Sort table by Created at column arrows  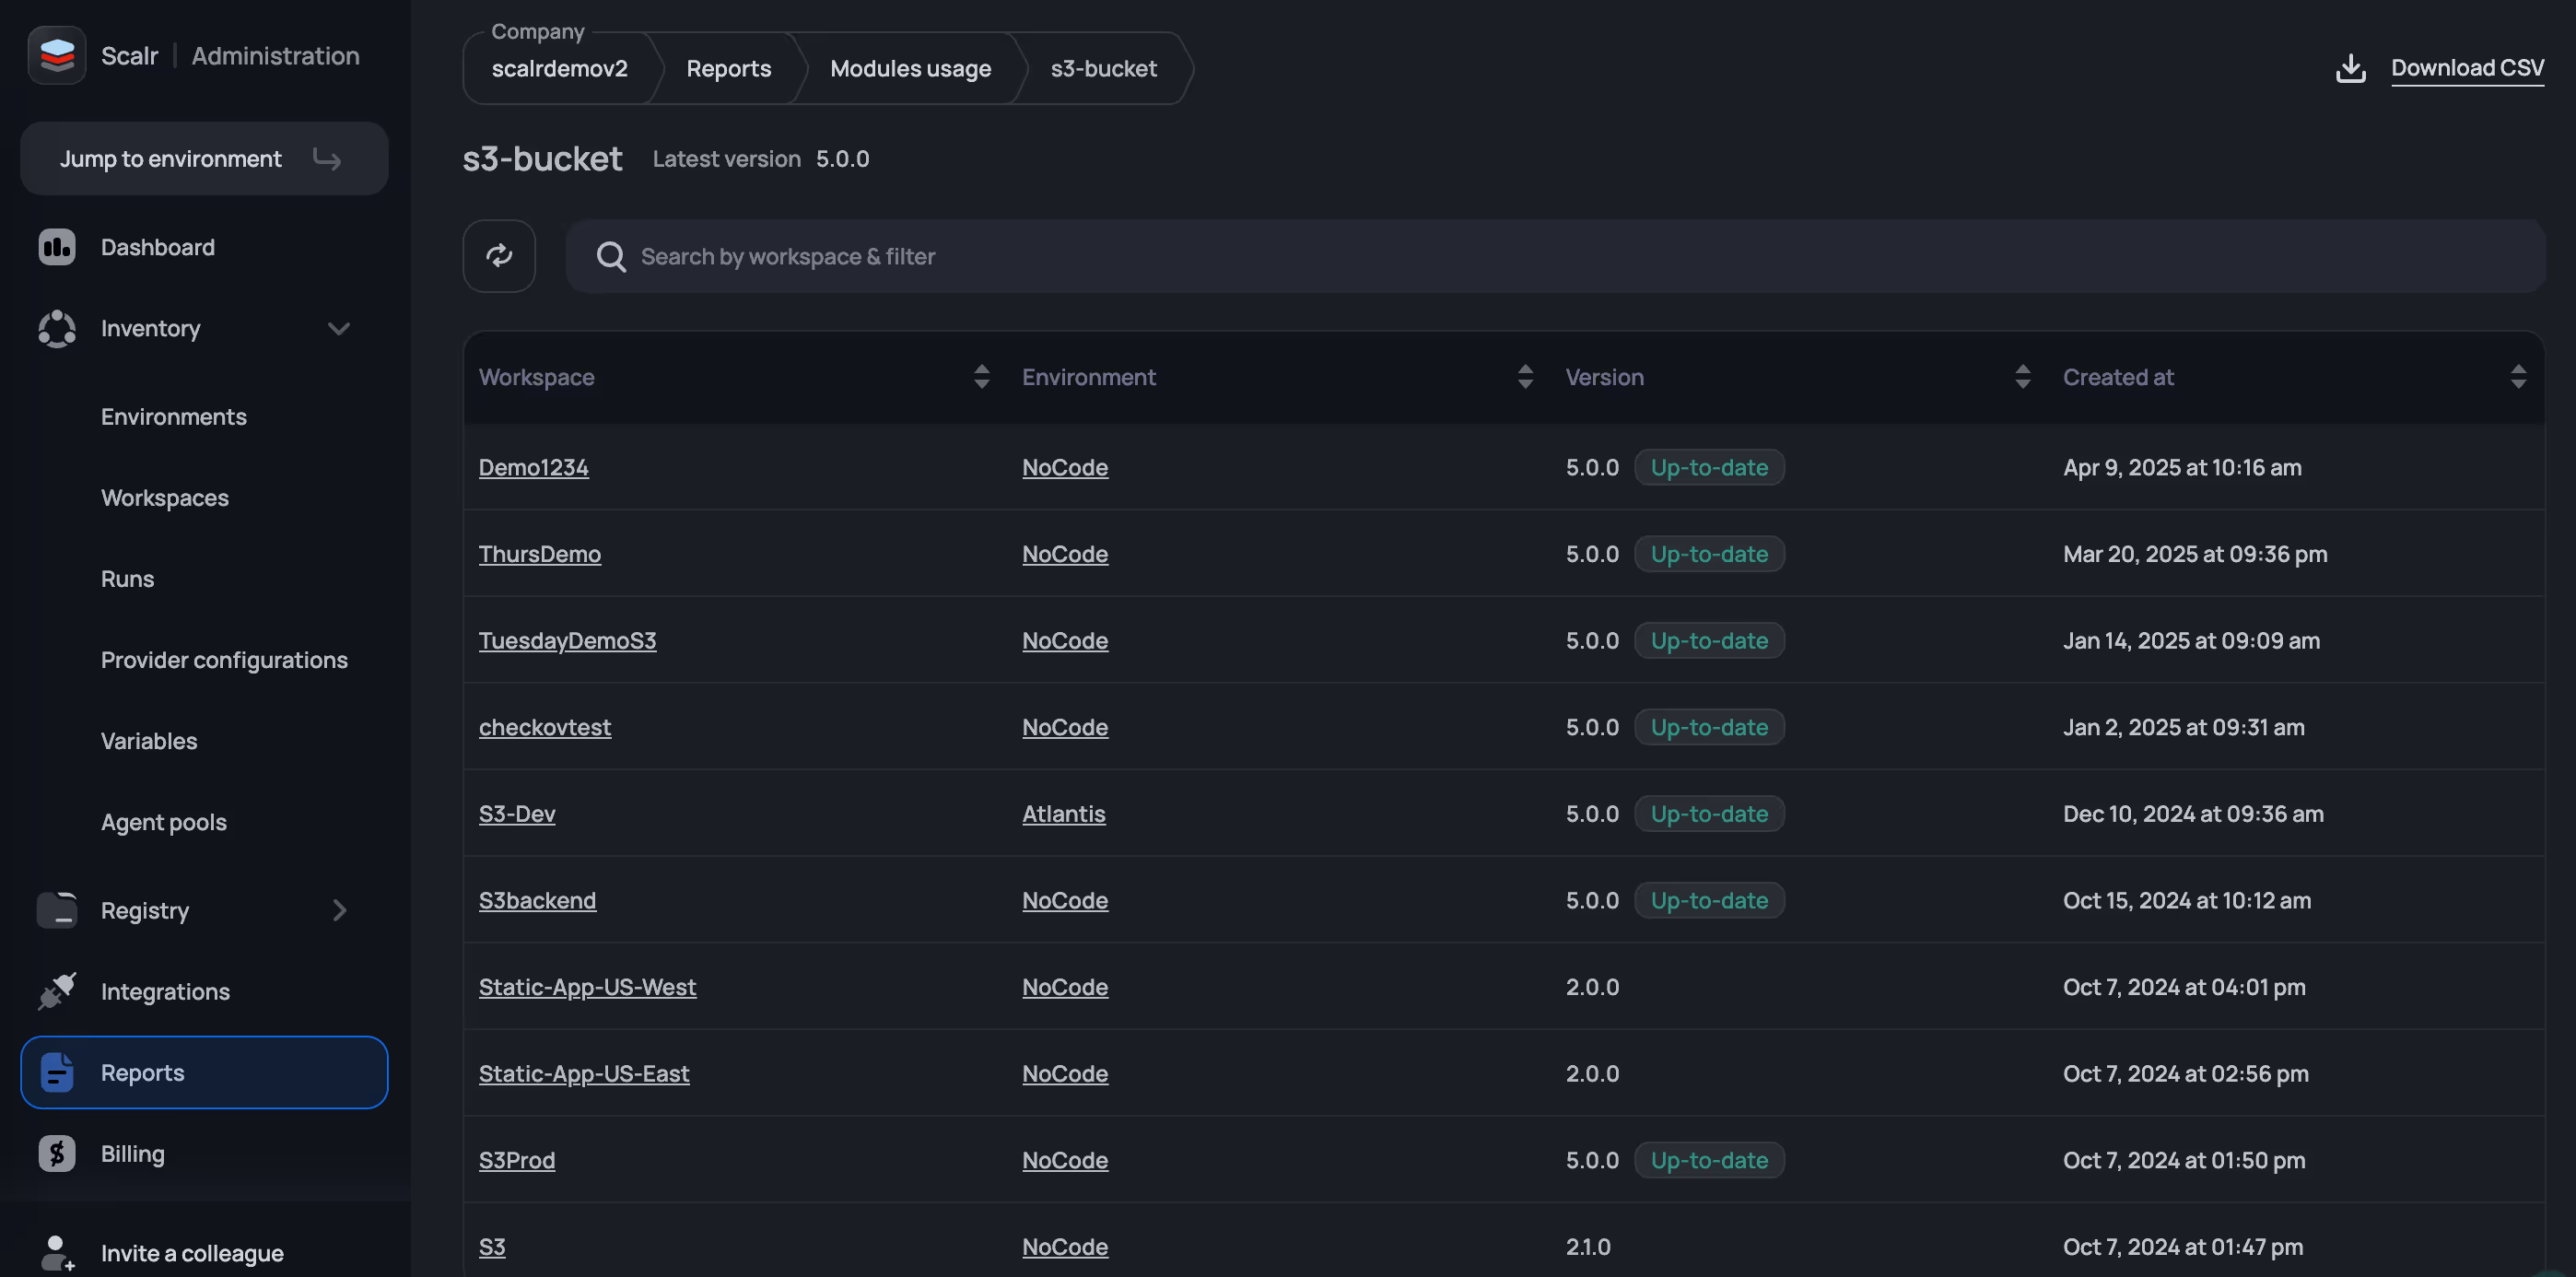tap(2519, 377)
